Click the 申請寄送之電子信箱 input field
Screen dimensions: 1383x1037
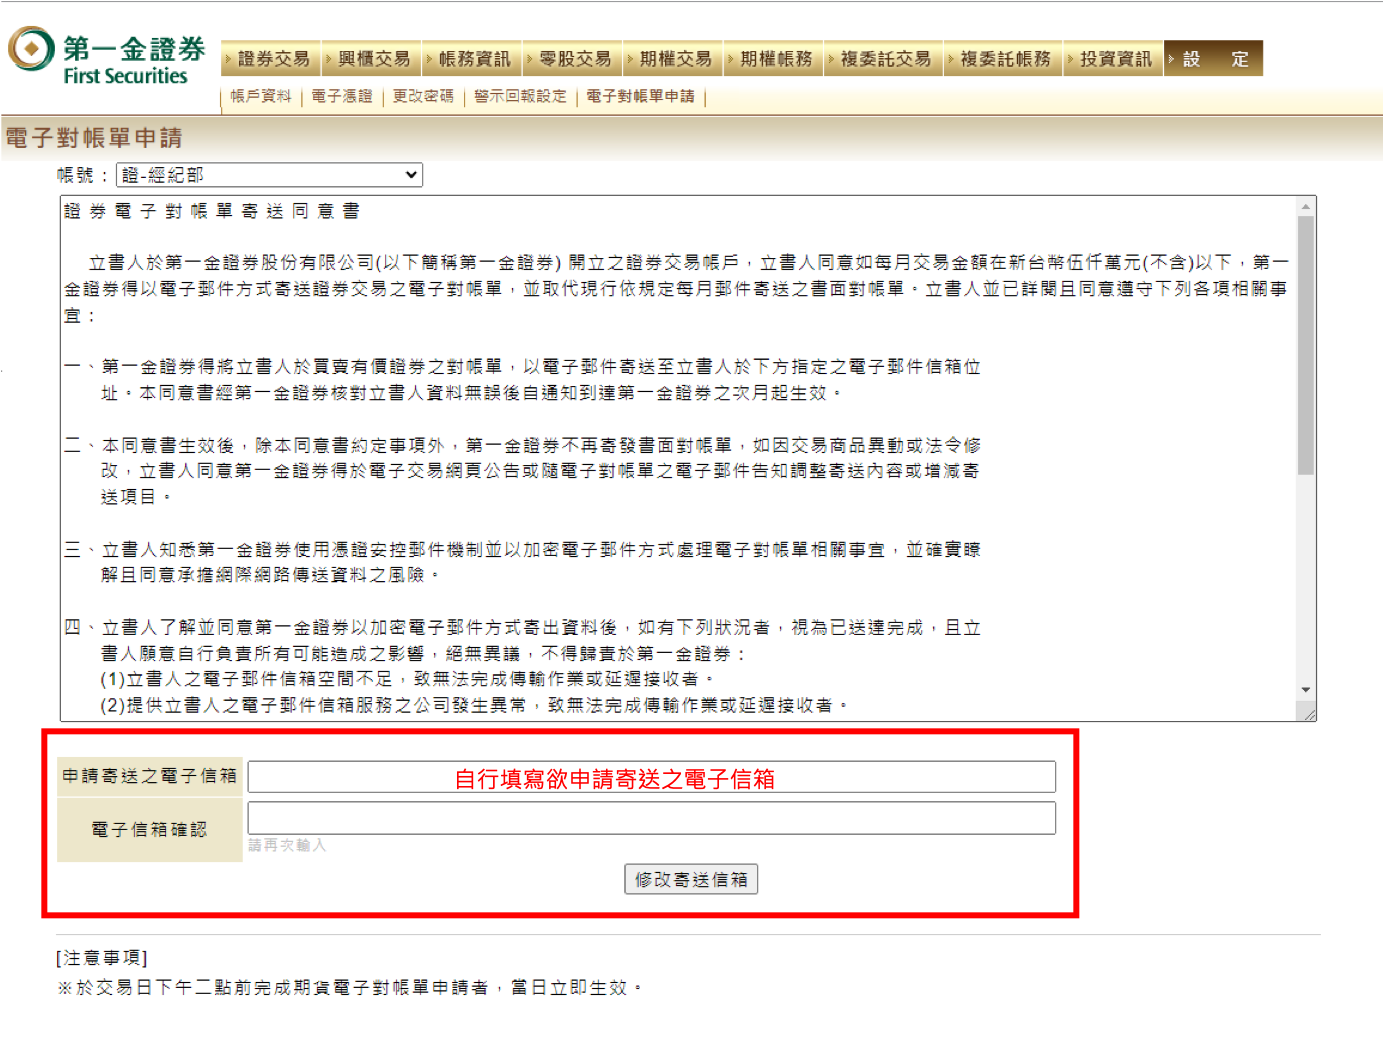(x=651, y=777)
